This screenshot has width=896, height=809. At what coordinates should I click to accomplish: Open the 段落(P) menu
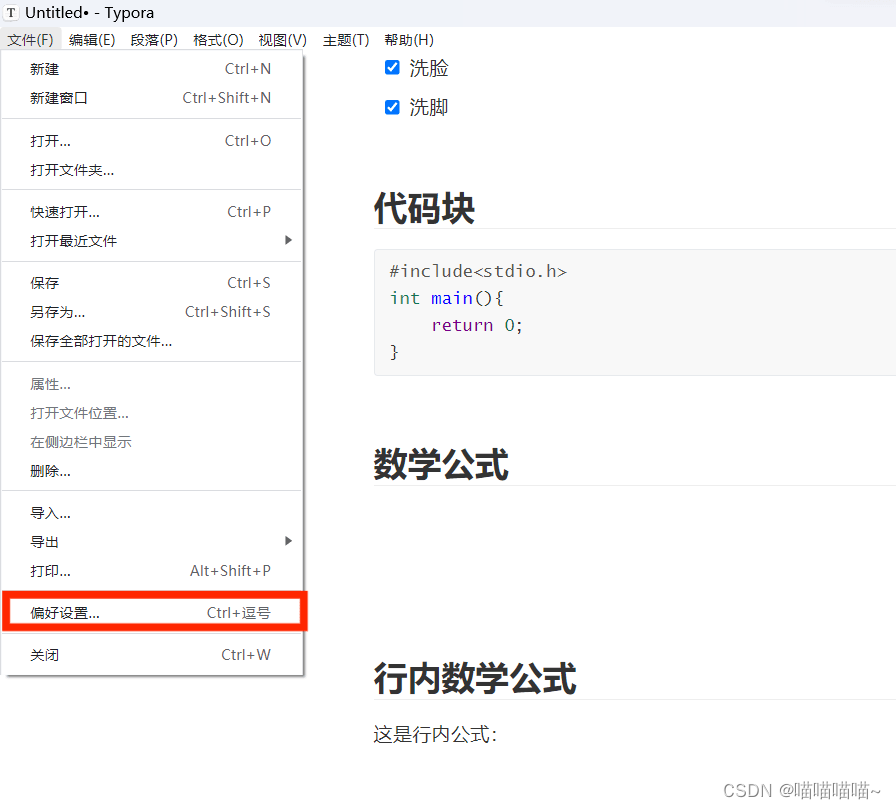click(x=154, y=40)
